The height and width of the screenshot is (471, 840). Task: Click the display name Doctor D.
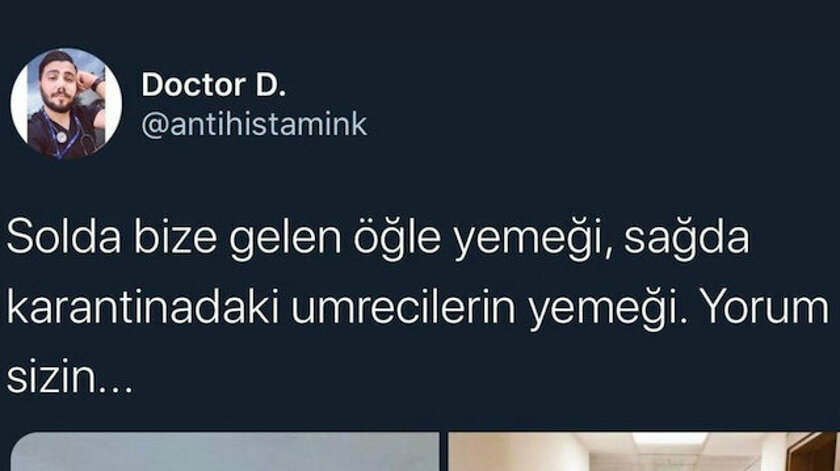(x=214, y=85)
